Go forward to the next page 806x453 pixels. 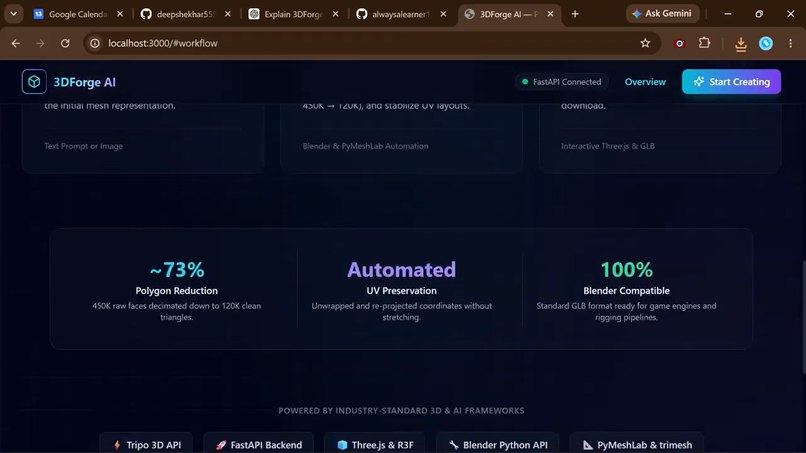[x=40, y=43]
